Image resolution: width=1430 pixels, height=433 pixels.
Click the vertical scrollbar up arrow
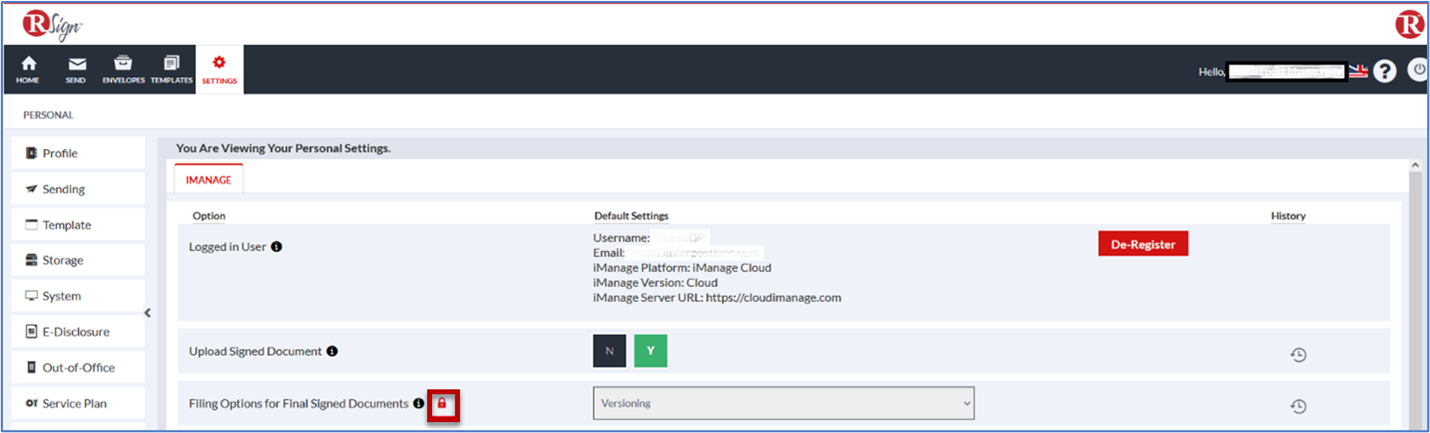coord(1414,165)
